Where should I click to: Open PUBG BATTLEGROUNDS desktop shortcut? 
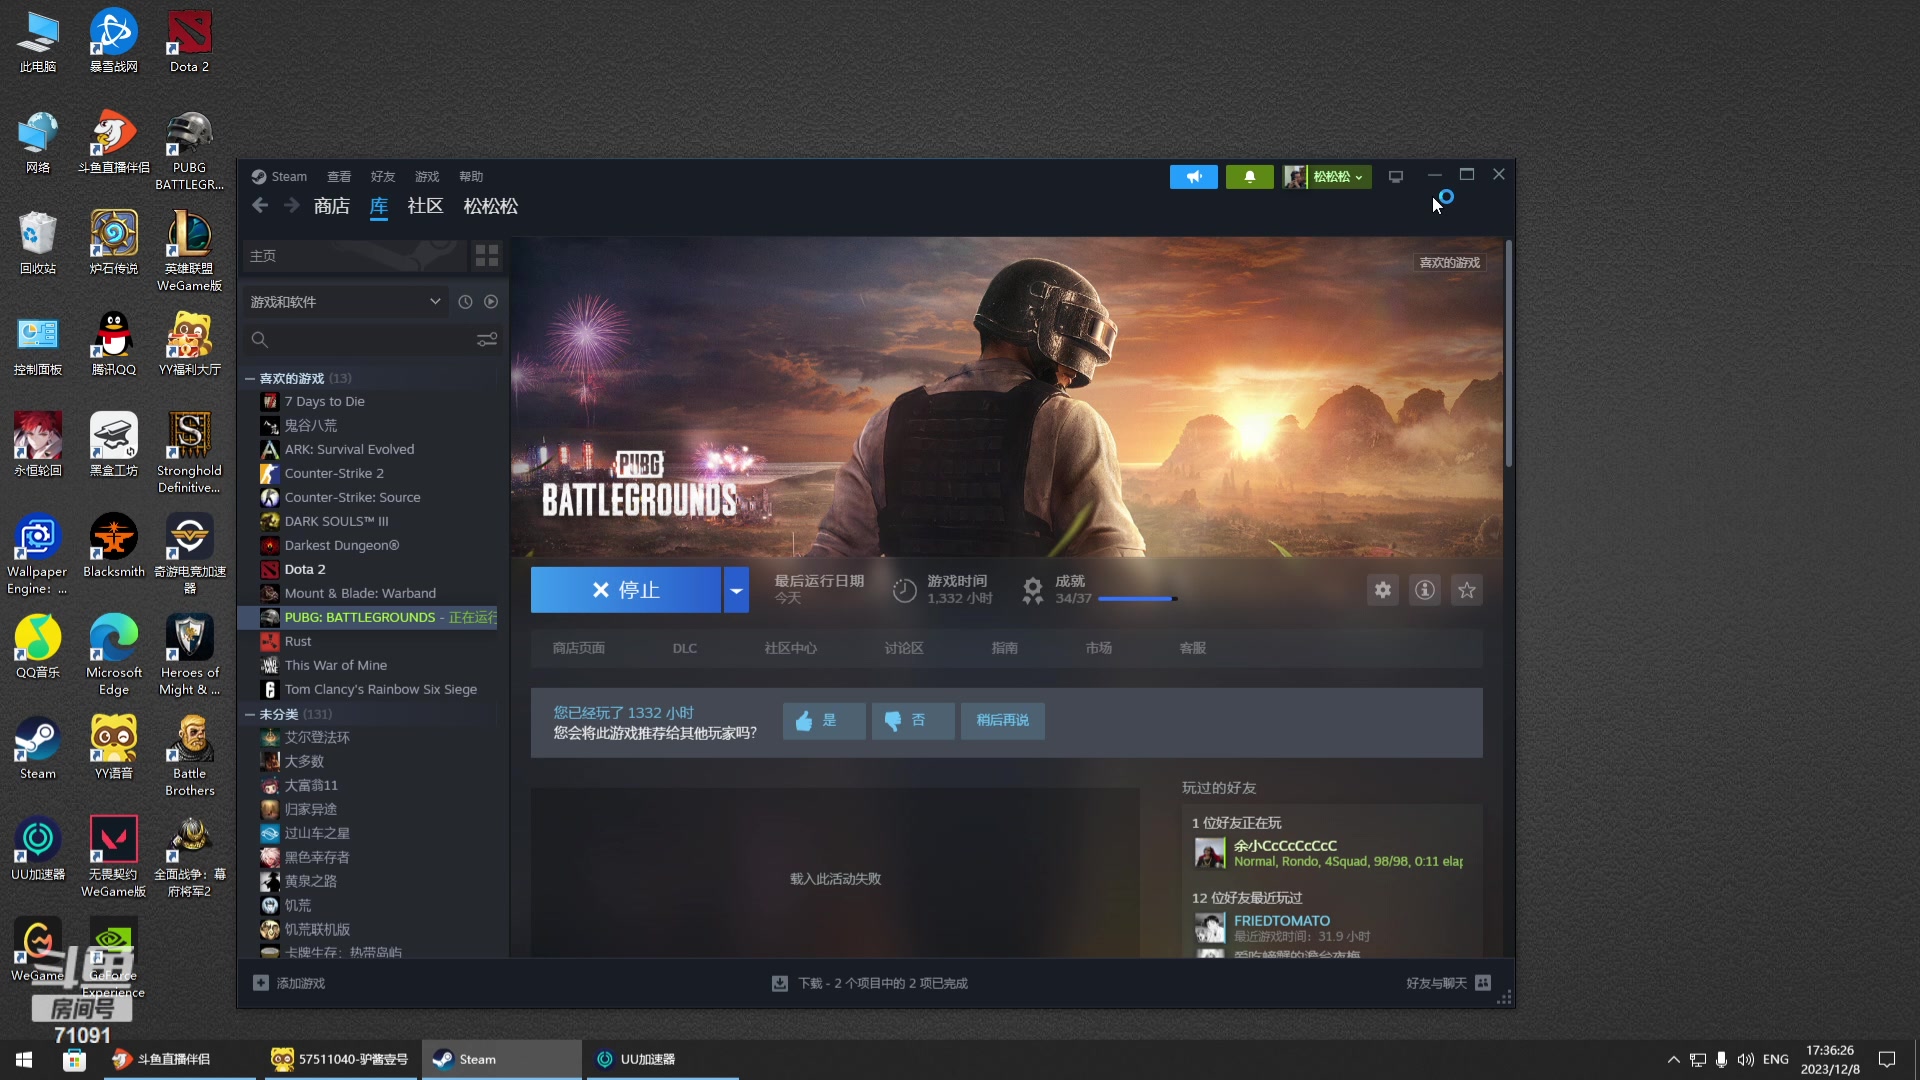pyautogui.click(x=189, y=150)
